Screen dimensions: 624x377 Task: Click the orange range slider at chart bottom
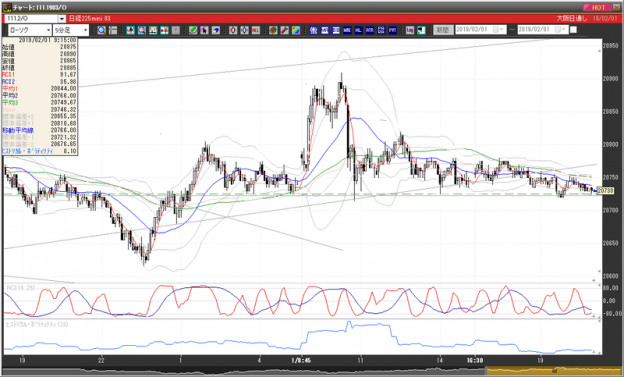pyautogui.click(x=554, y=371)
